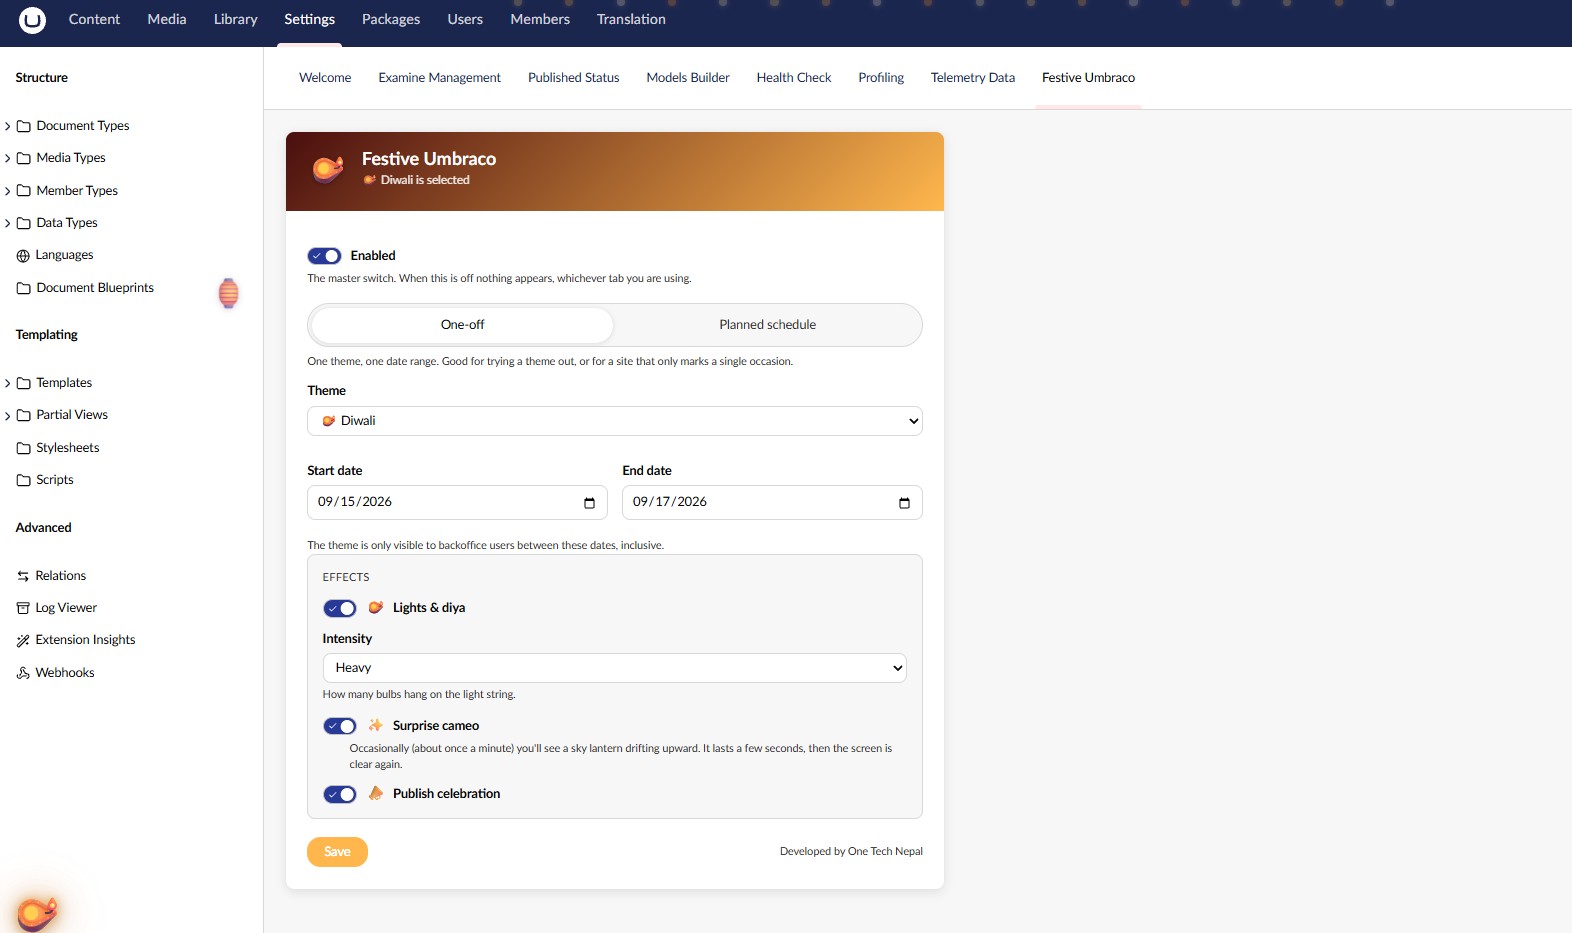Viewport: 1572px width, 933px height.
Task: Expand the Partial Views tree node
Action: click(x=8, y=415)
